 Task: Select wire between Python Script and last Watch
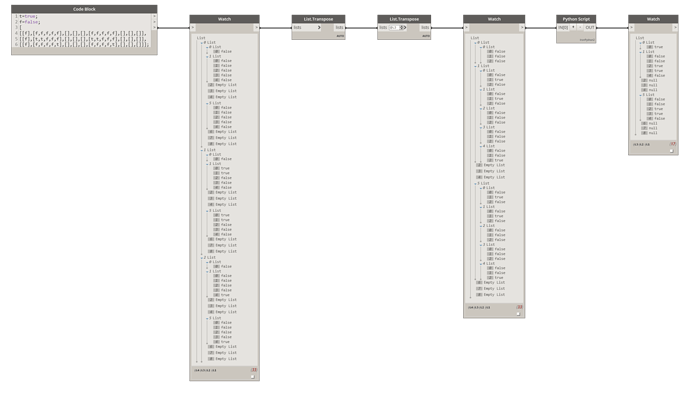click(612, 28)
